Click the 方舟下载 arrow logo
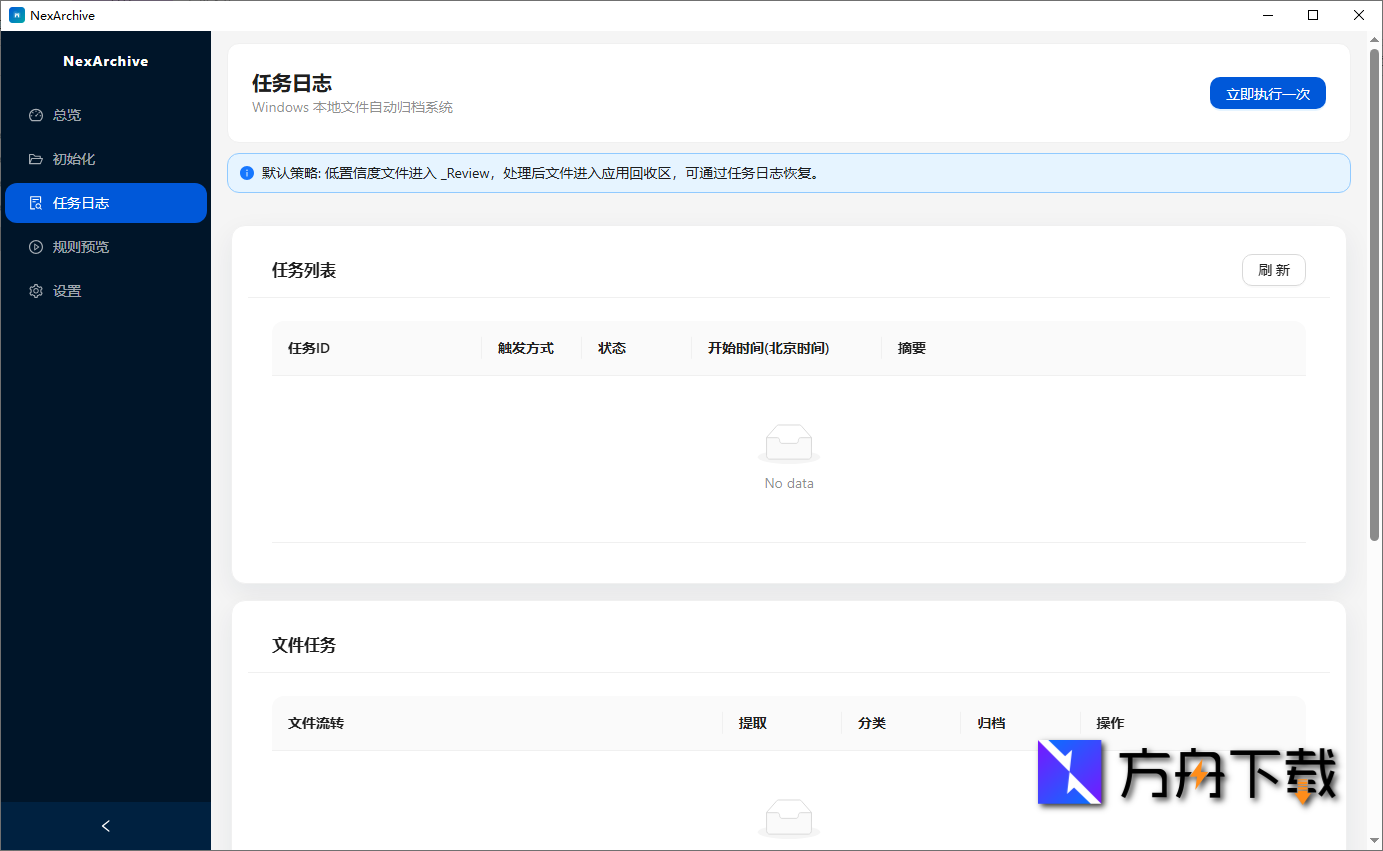The width and height of the screenshot is (1383, 851). tap(1070, 772)
